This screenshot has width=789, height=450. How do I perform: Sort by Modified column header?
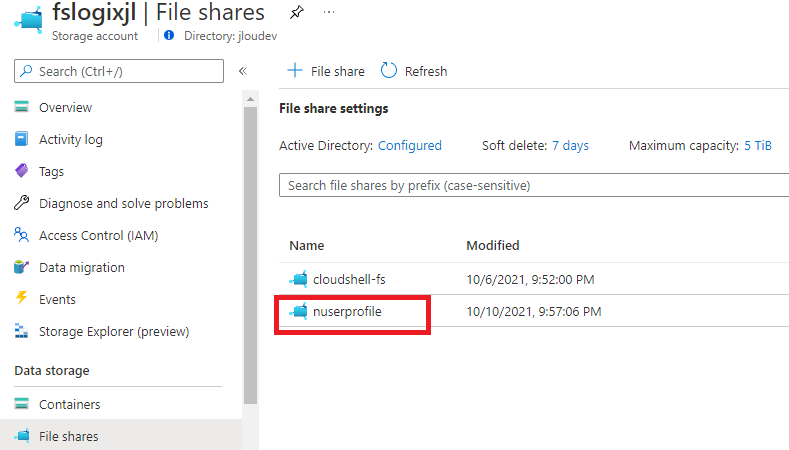point(493,246)
